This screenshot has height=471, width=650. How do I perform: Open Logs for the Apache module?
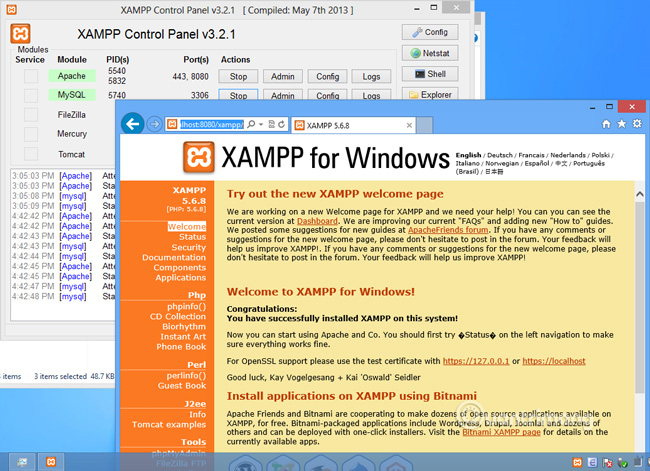click(371, 76)
